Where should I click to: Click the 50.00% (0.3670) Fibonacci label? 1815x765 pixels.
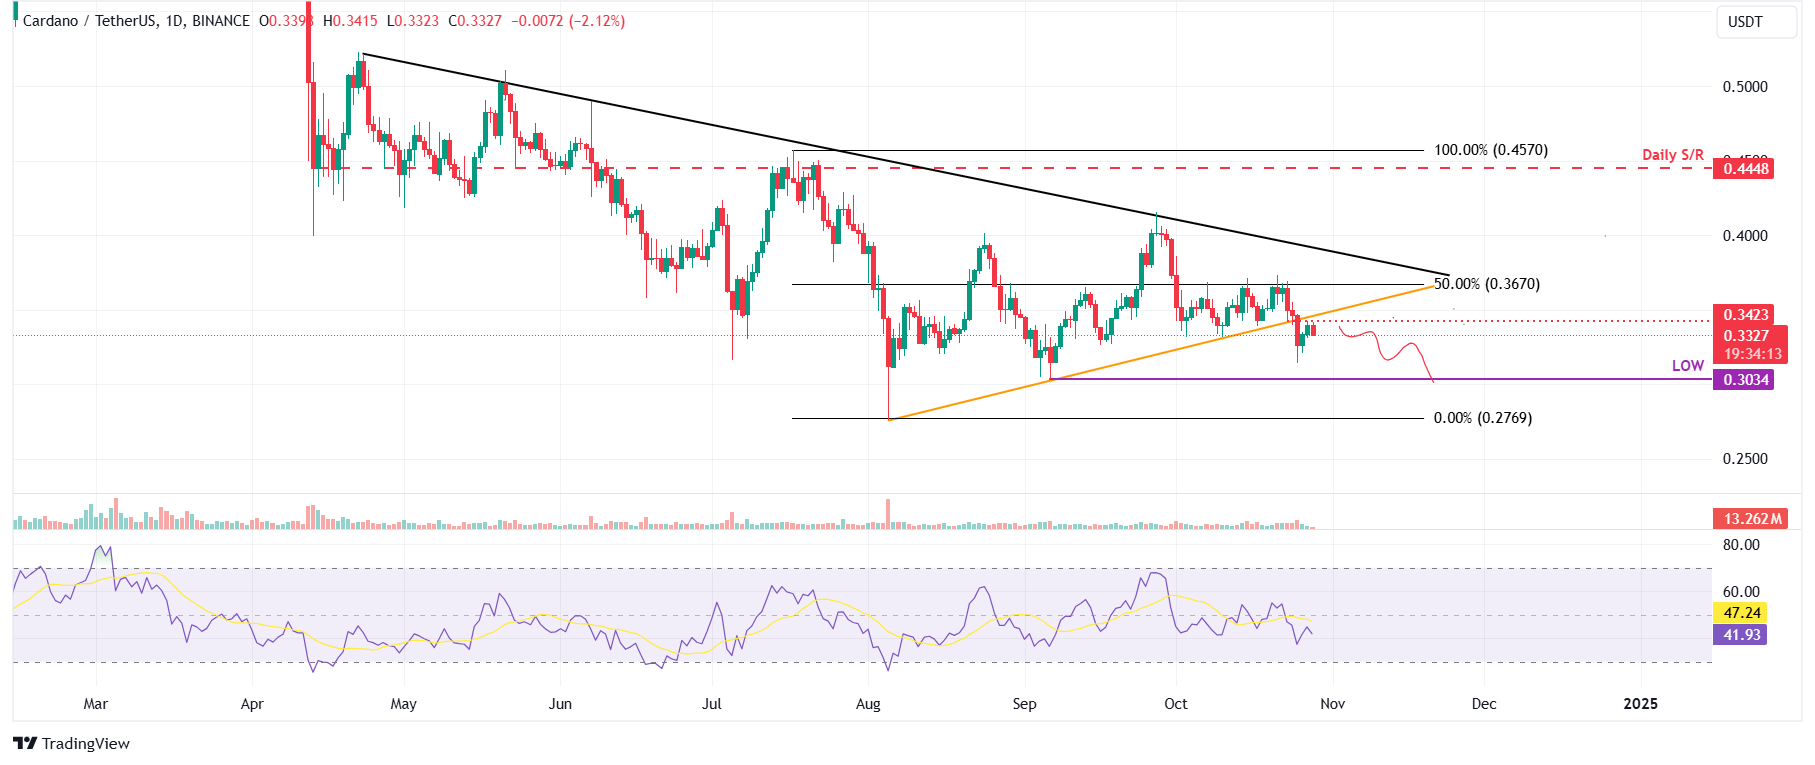coord(1487,284)
